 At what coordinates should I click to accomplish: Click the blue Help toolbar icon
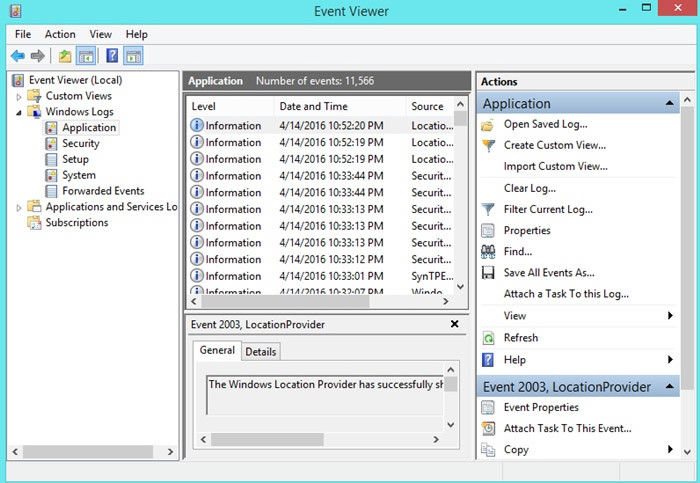click(112, 56)
